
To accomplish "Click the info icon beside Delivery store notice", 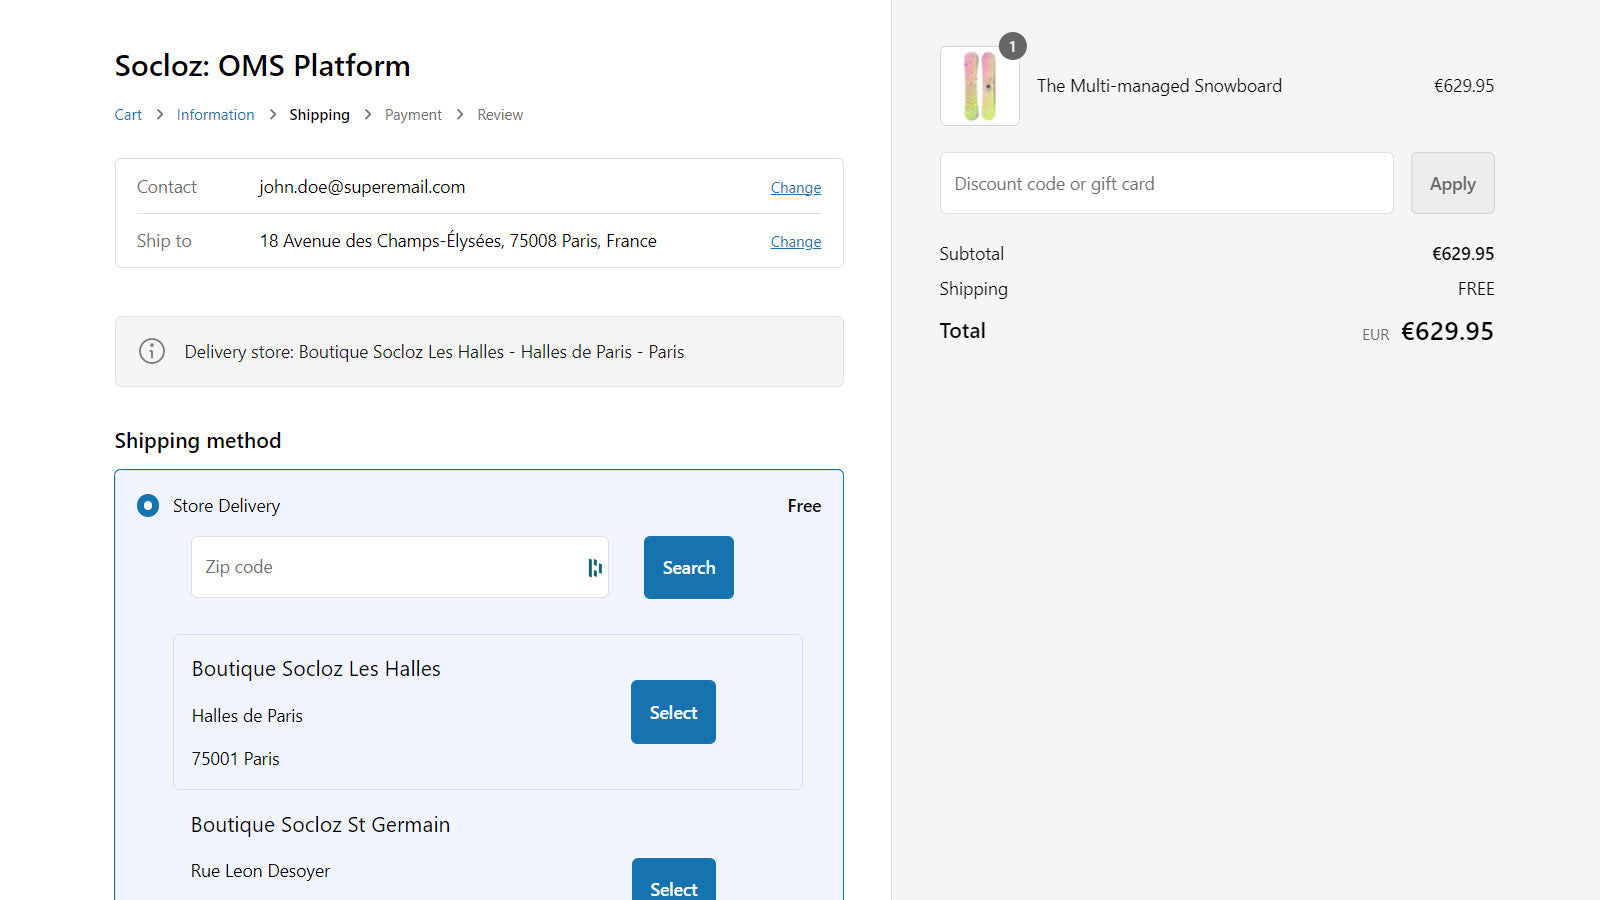I will [152, 351].
